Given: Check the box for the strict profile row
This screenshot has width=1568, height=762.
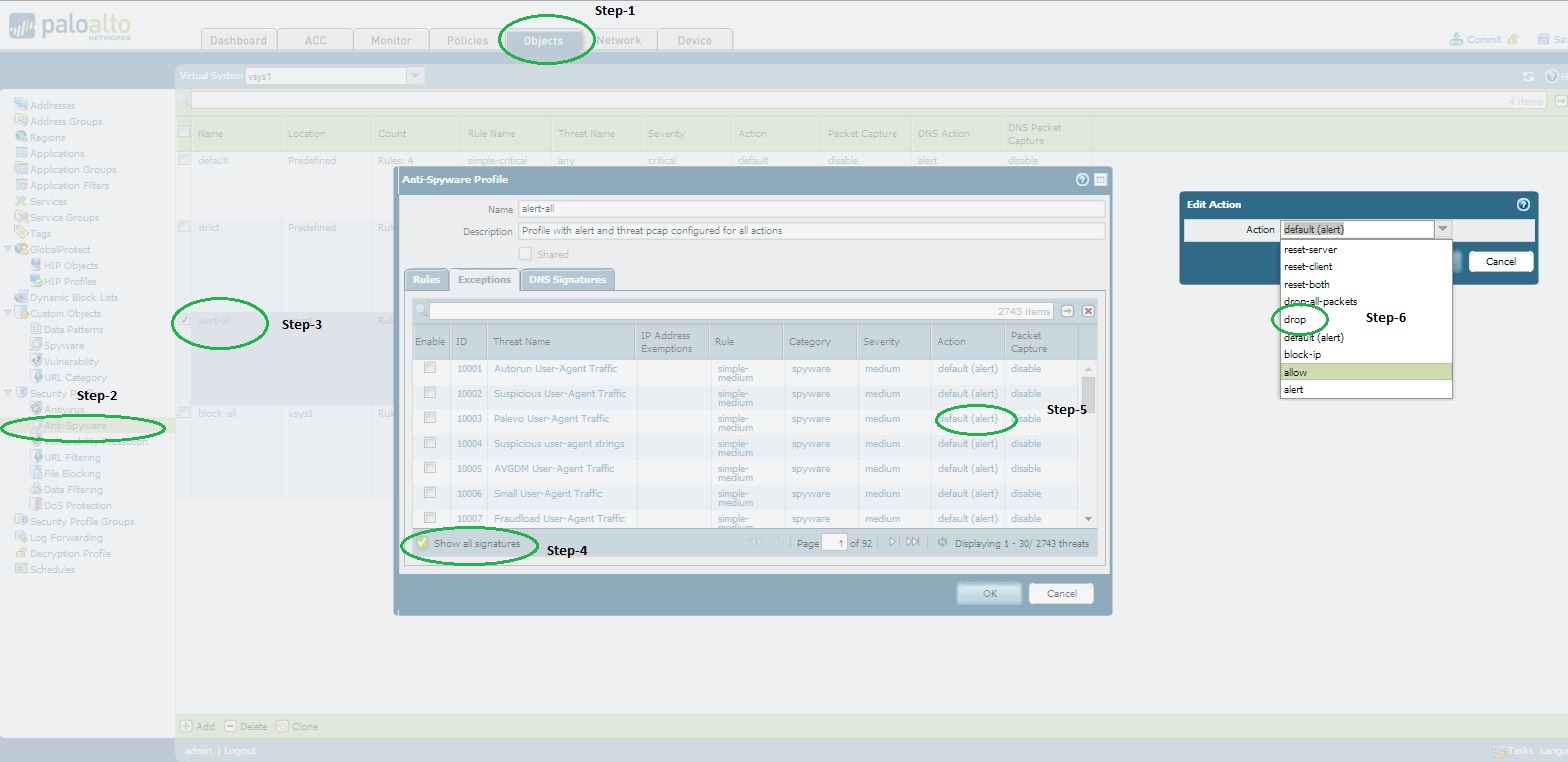Looking at the screenshot, I should point(184,227).
